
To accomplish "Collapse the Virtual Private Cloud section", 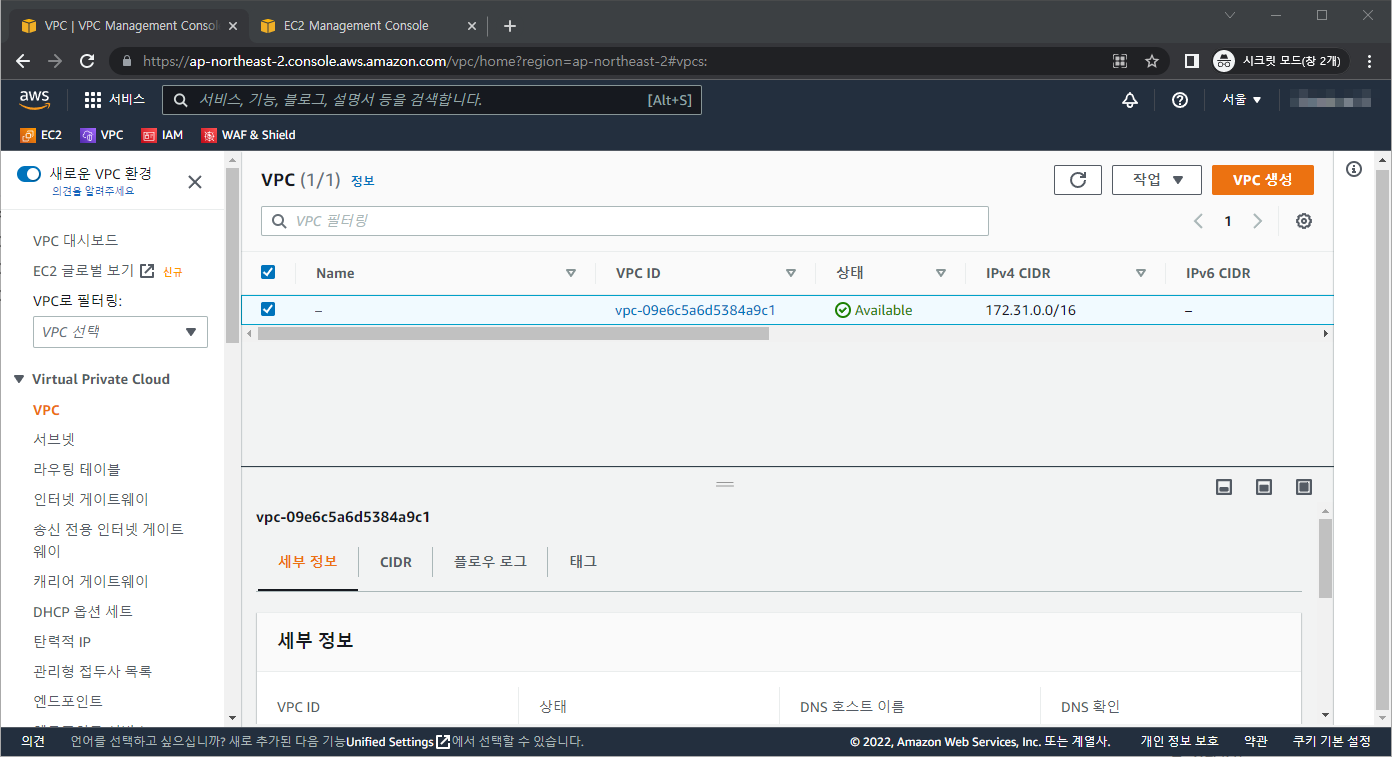I will [x=19, y=379].
